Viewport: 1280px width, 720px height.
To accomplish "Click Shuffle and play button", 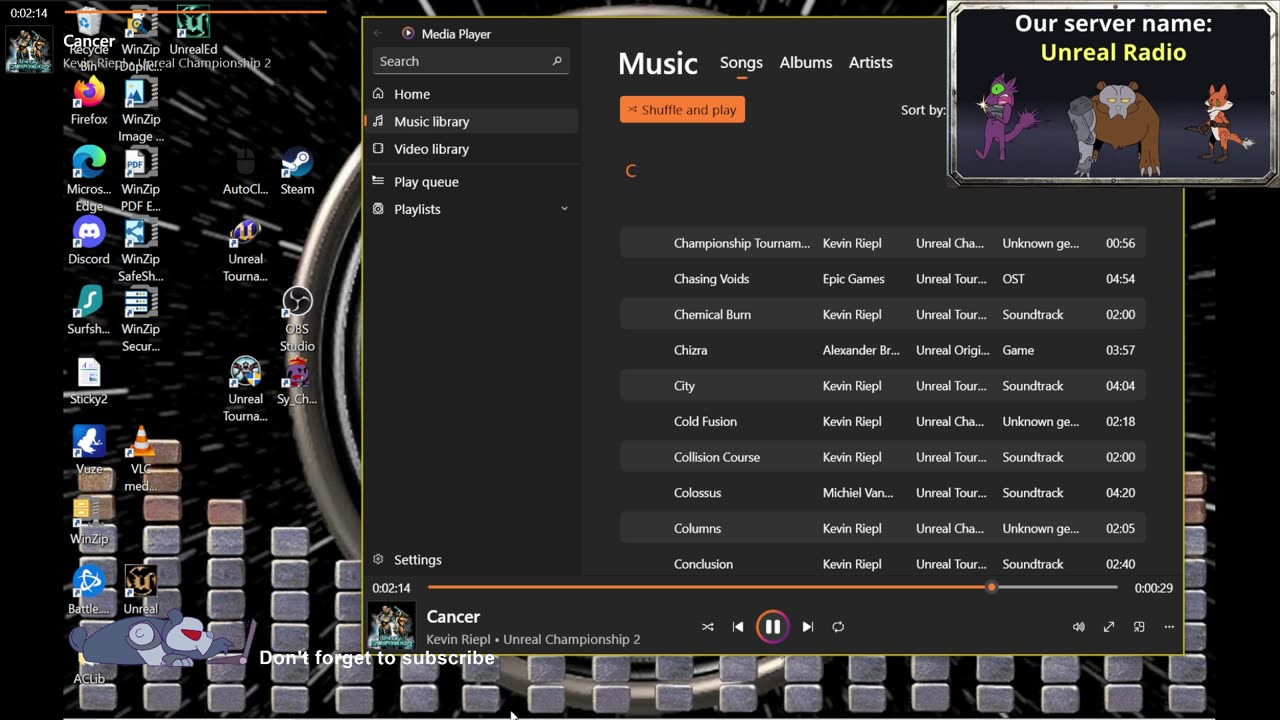I will tap(682, 110).
